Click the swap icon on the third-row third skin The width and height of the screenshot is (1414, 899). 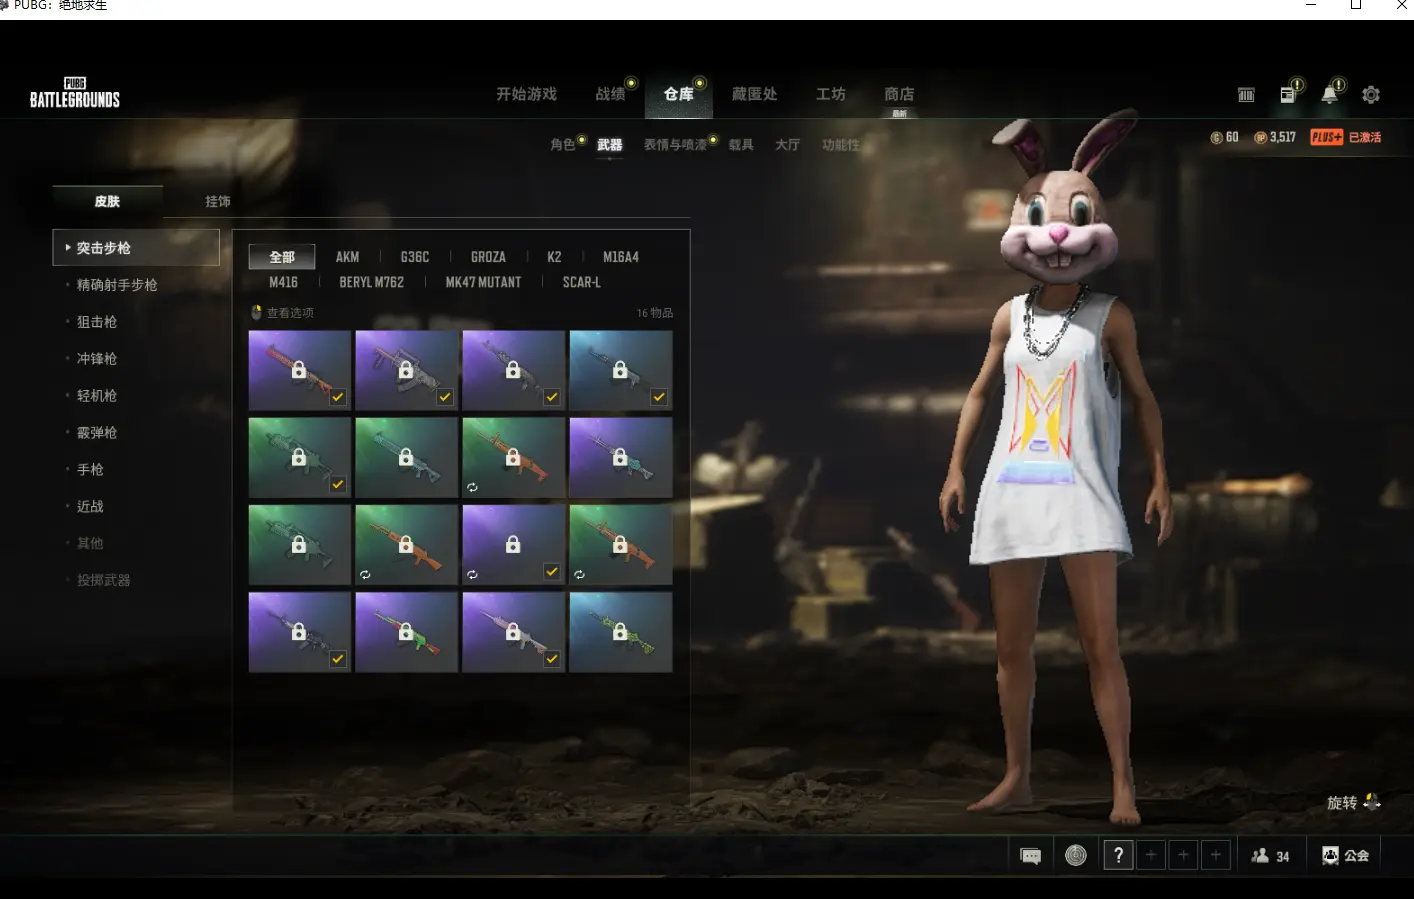[x=472, y=575]
